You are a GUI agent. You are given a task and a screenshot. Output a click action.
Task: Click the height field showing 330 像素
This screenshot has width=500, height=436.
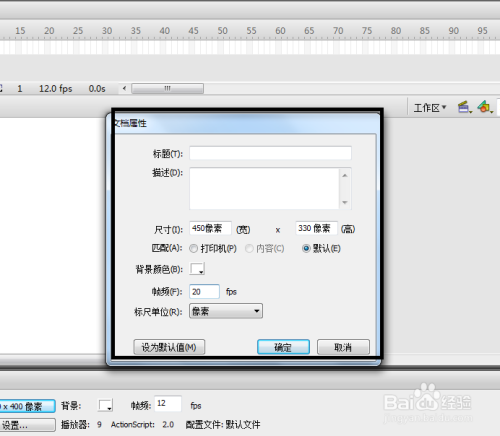click(316, 228)
